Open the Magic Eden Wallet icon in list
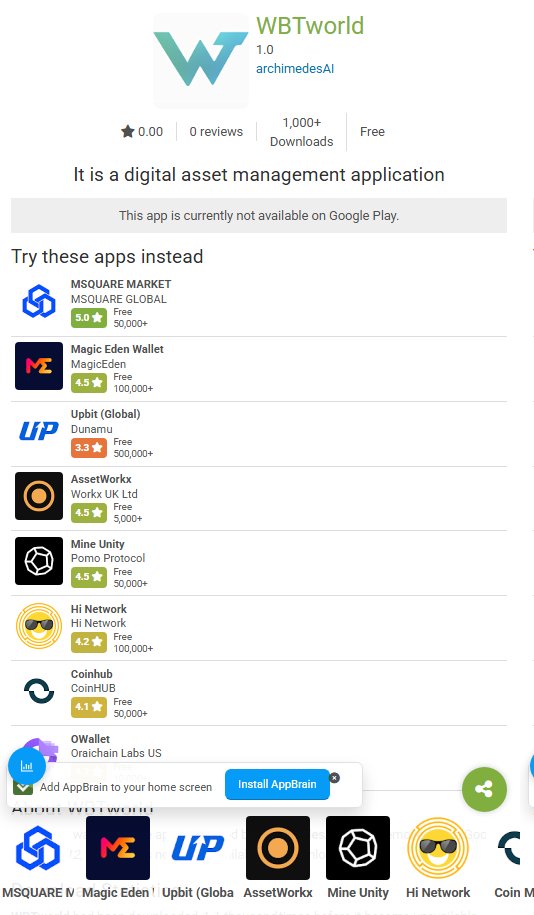This screenshot has height=915, width=534. point(39,366)
